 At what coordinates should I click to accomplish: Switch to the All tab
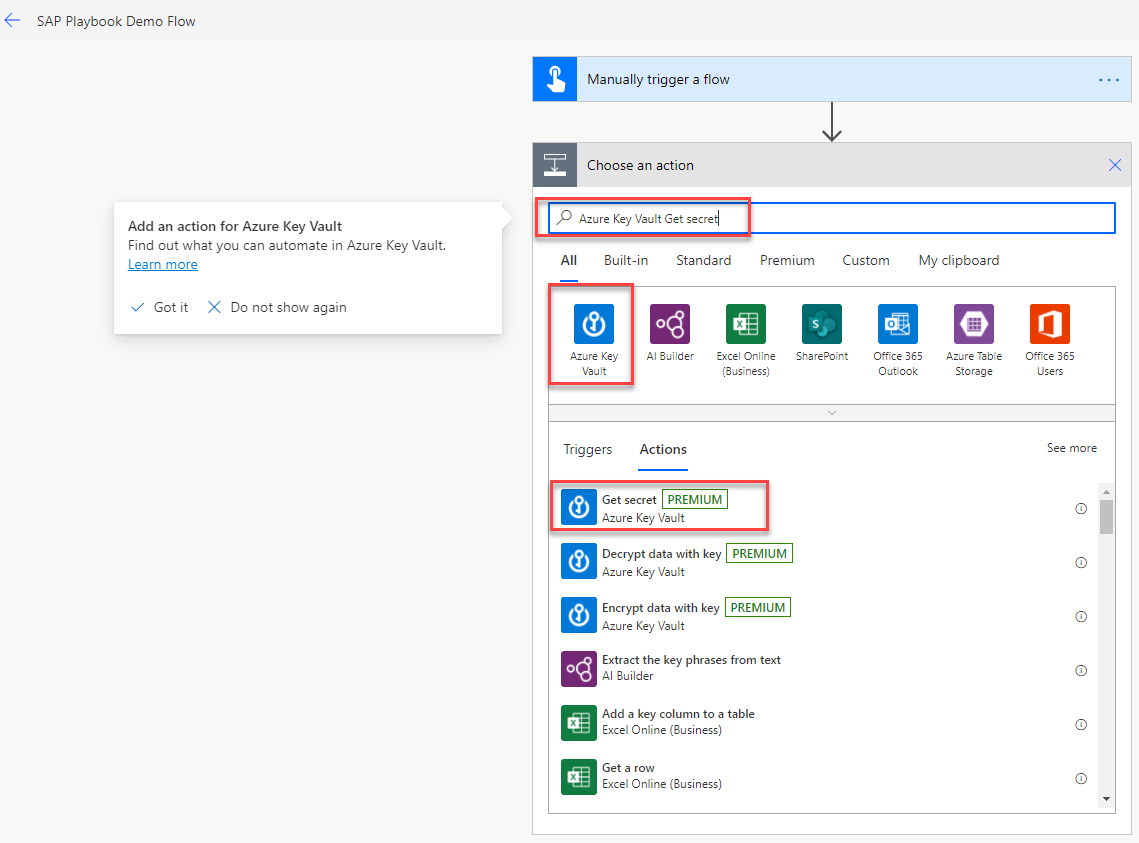(569, 260)
